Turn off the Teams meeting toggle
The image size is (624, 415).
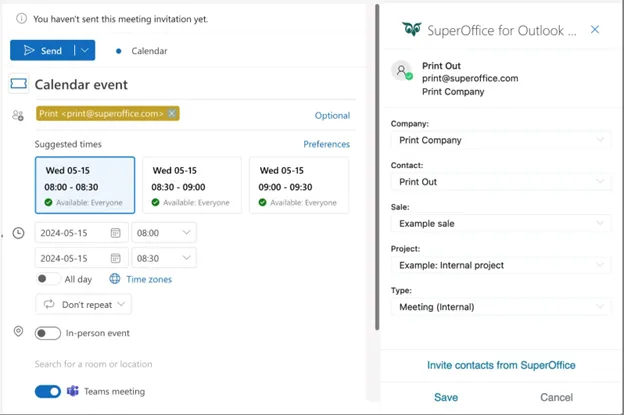click(x=47, y=391)
